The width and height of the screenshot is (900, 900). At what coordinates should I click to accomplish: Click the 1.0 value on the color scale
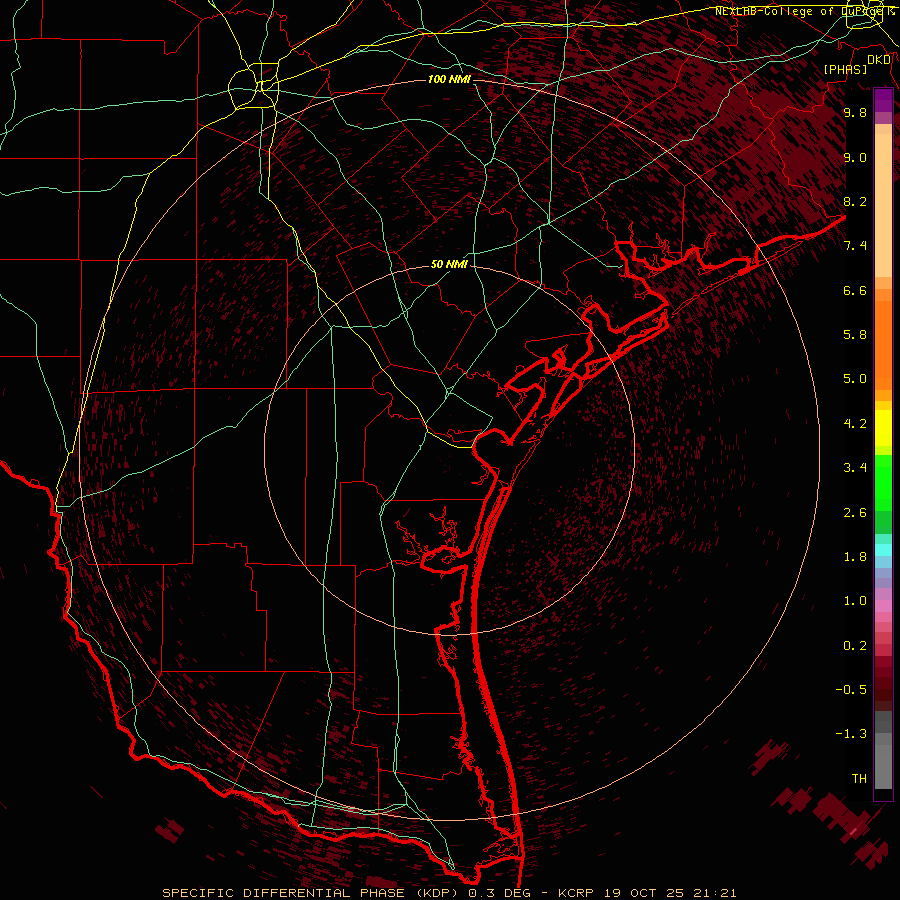pos(855,601)
